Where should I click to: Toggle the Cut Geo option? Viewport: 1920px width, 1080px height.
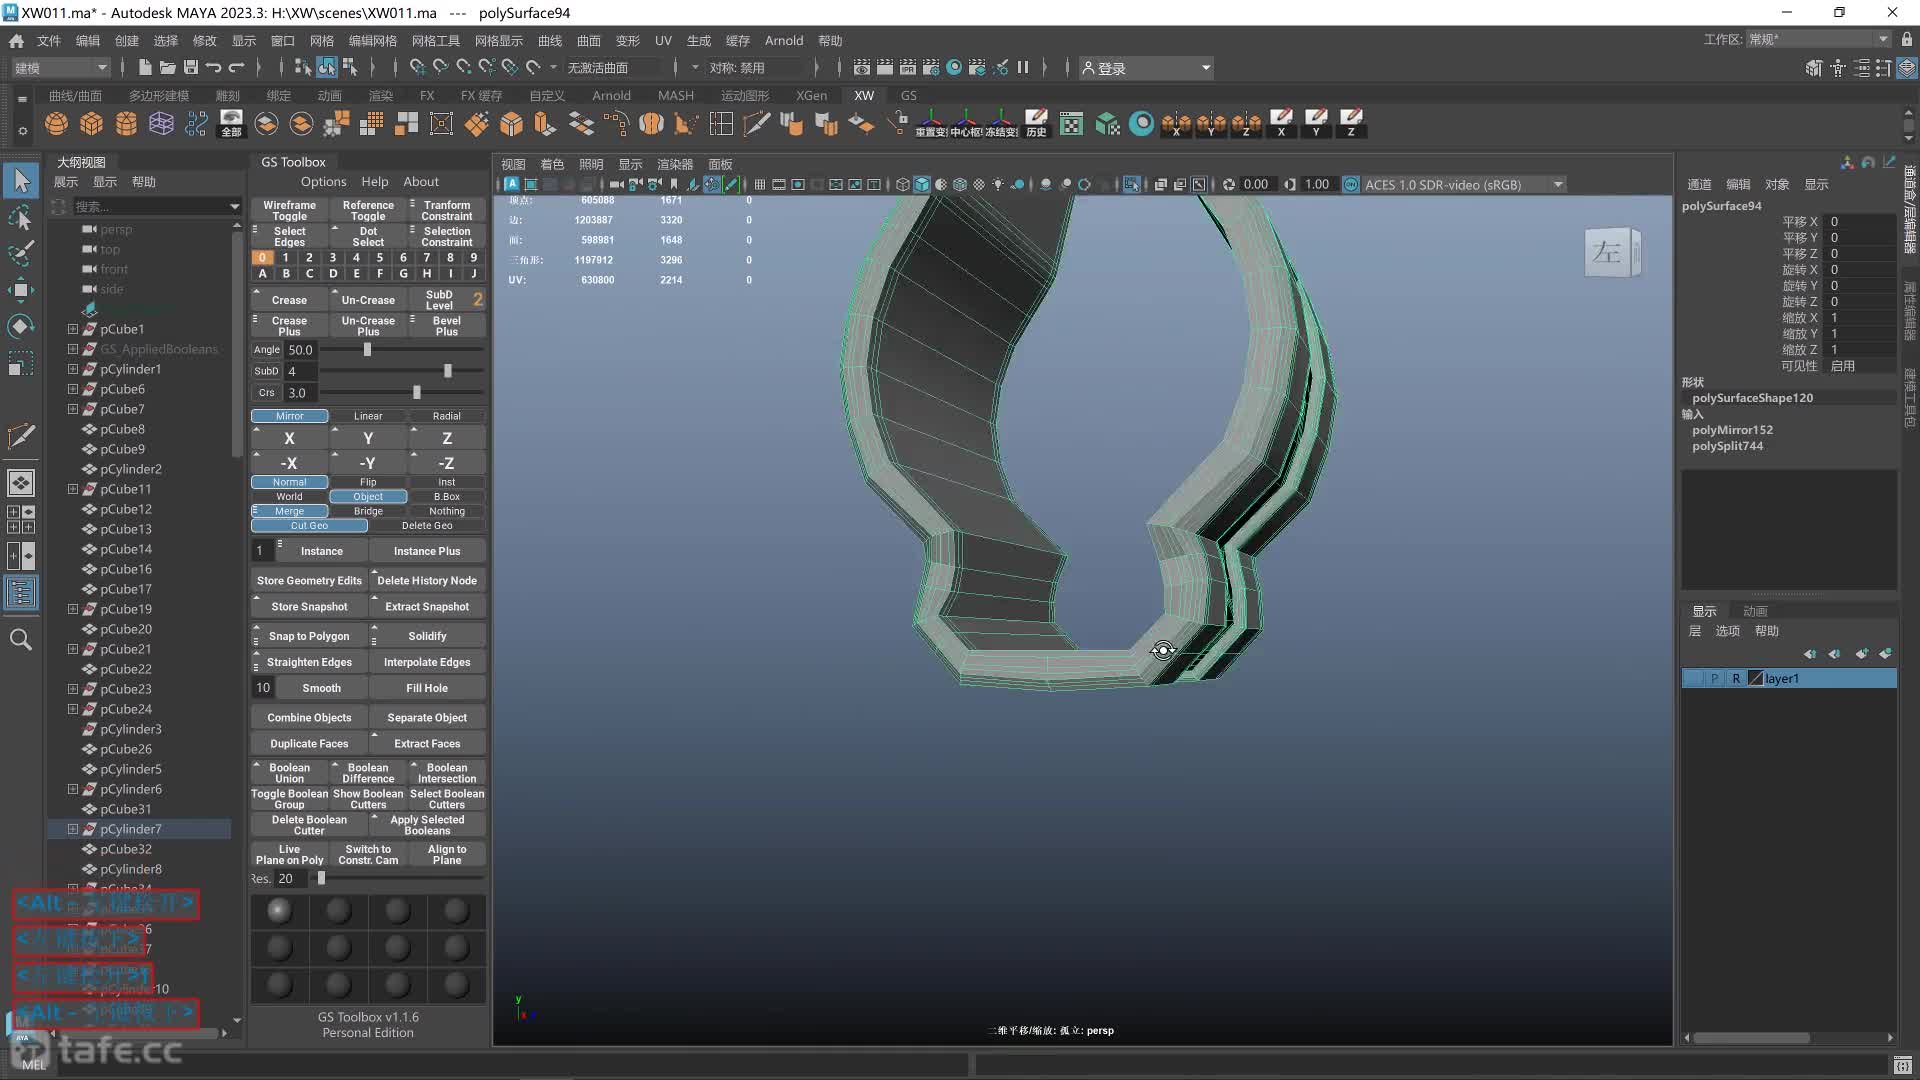click(309, 526)
